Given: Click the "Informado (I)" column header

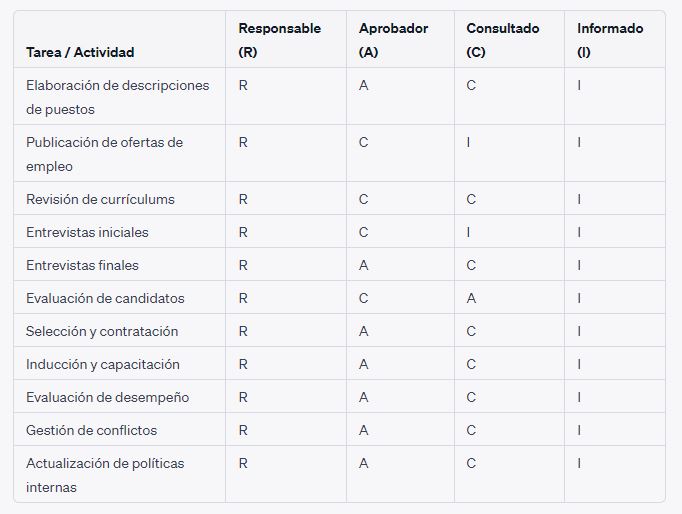Looking at the screenshot, I should pyautogui.click(x=610, y=40).
